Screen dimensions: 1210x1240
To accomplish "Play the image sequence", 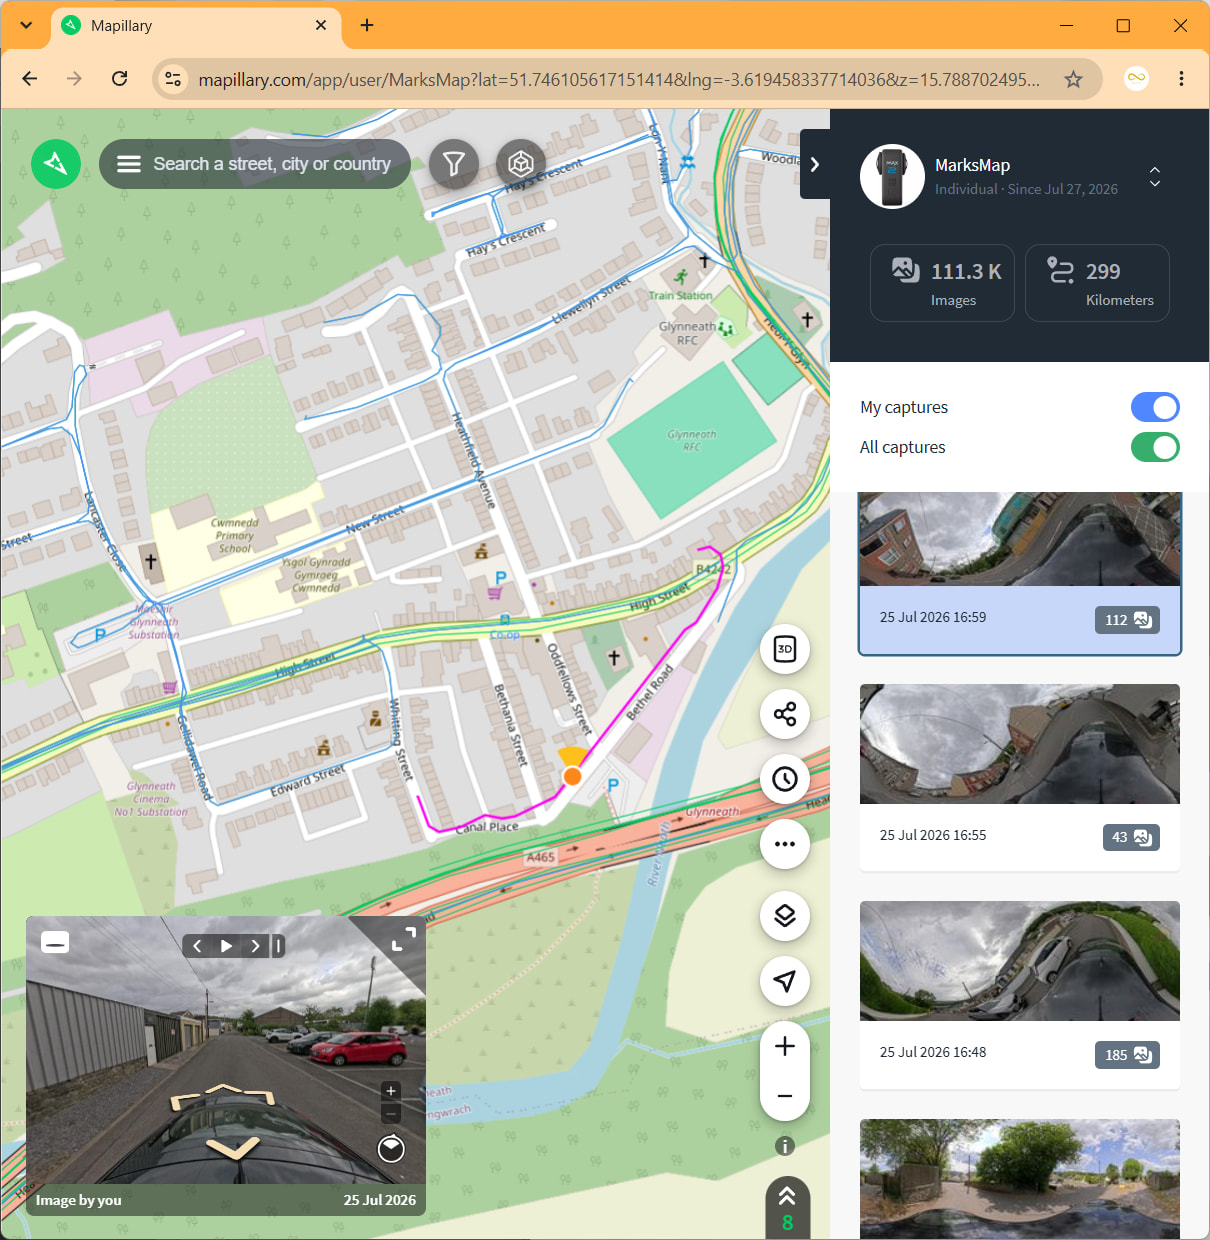I will pyautogui.click(x=226, y=946).
